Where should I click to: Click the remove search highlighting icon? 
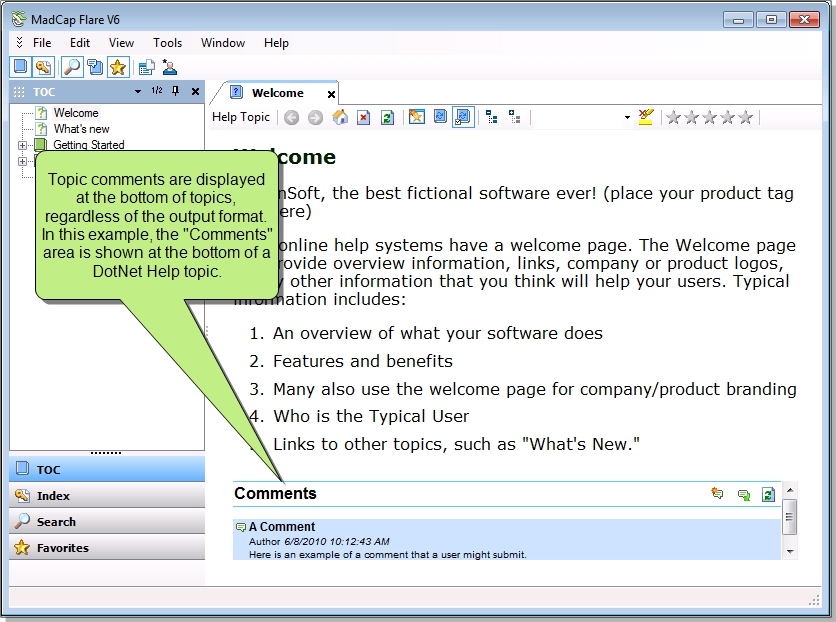(645, 117)
